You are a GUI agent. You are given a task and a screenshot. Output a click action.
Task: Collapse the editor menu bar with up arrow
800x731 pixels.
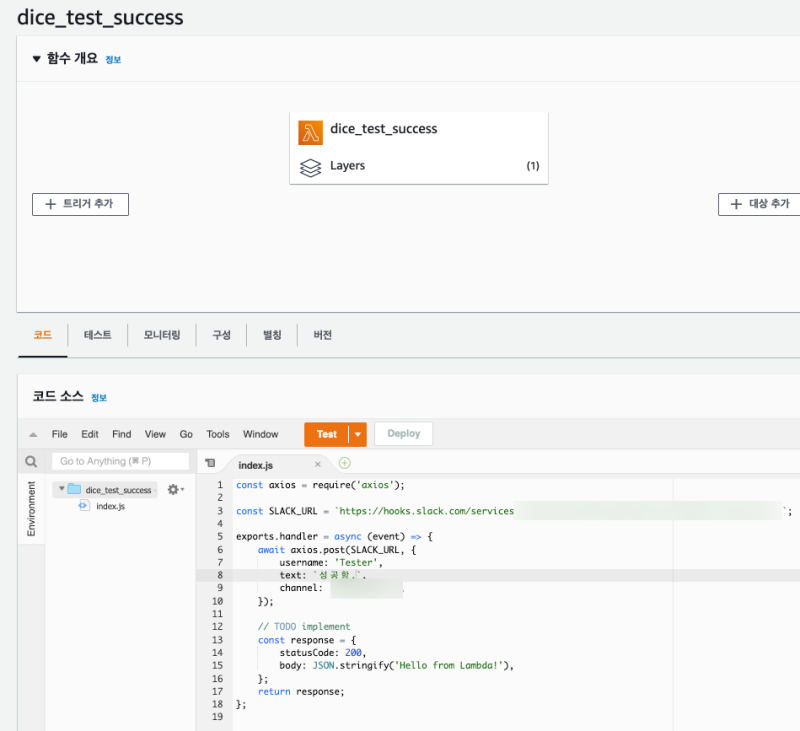coord(33,435)
